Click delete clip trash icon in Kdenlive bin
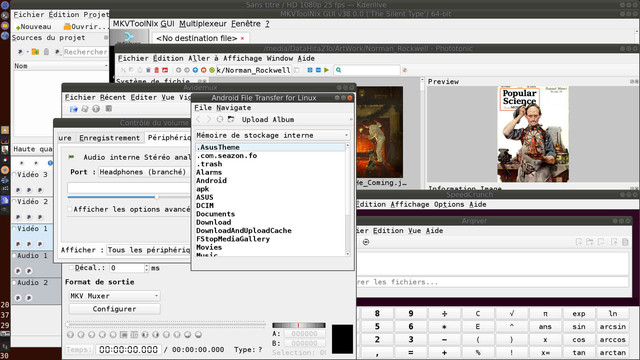Viewport: 640px width, 360px height. tap(47, 52)
